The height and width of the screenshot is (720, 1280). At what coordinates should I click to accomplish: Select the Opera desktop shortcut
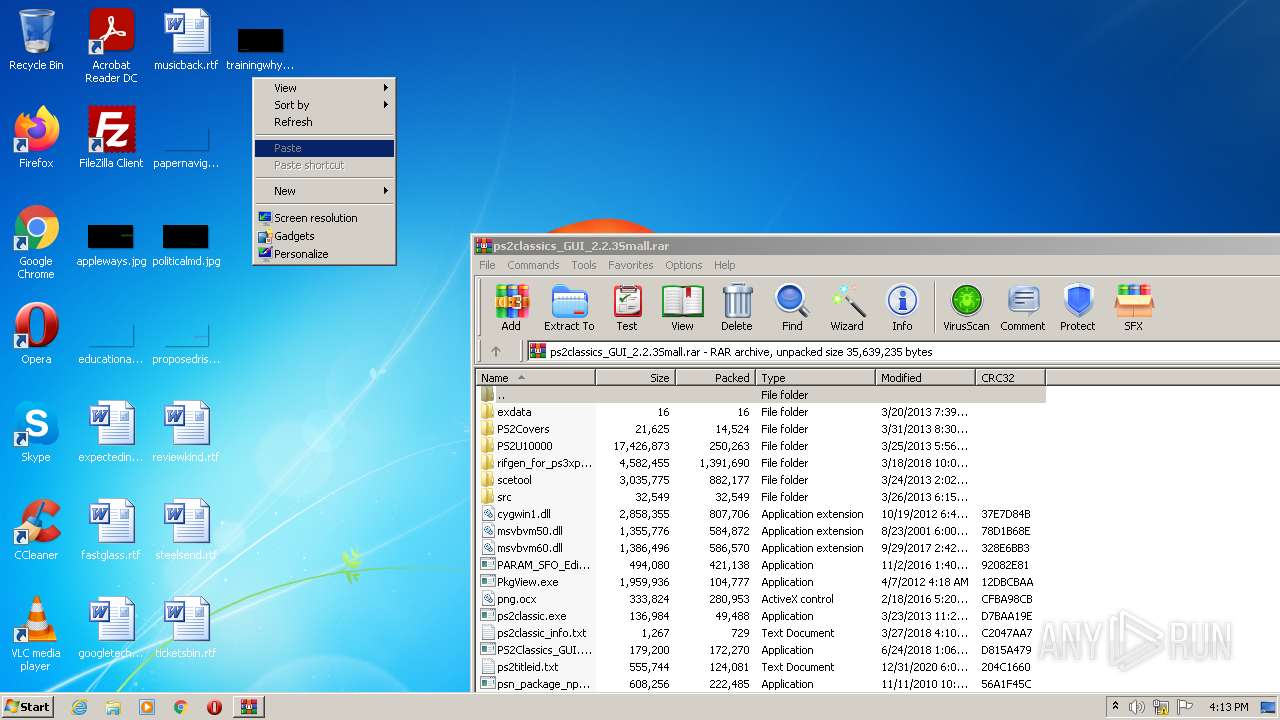coord(36,334)
